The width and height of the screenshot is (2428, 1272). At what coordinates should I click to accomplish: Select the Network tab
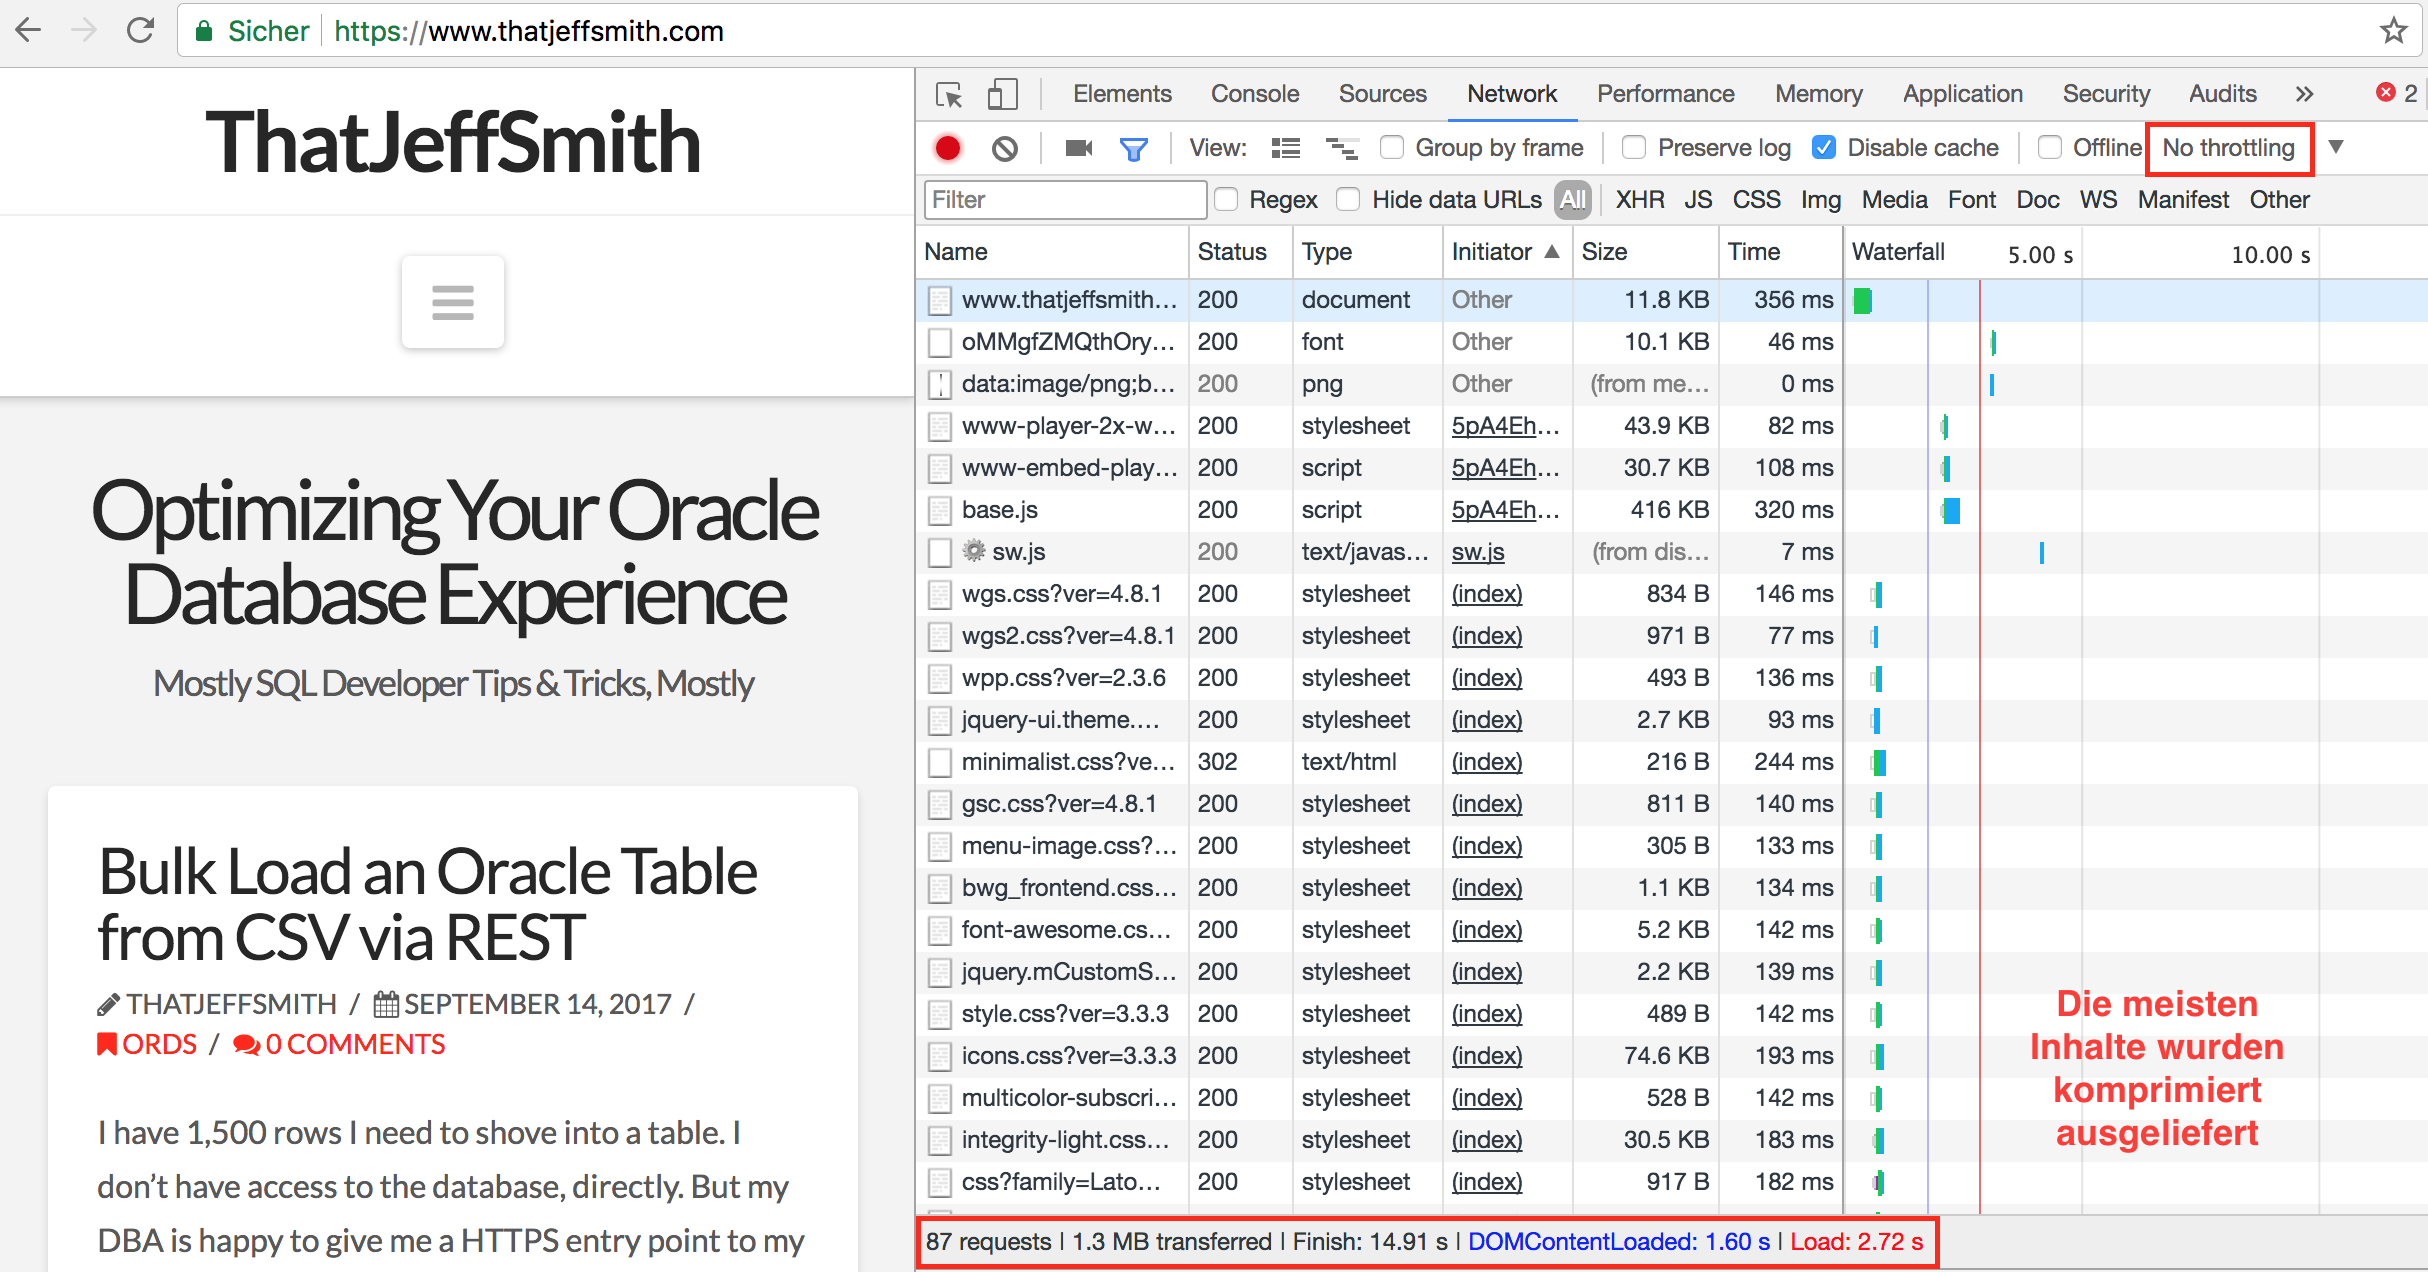[1512, 94]
